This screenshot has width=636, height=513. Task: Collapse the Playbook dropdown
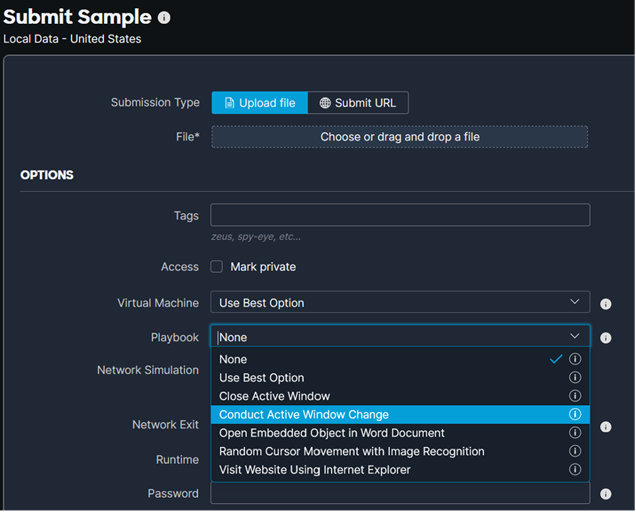(400, 337)
